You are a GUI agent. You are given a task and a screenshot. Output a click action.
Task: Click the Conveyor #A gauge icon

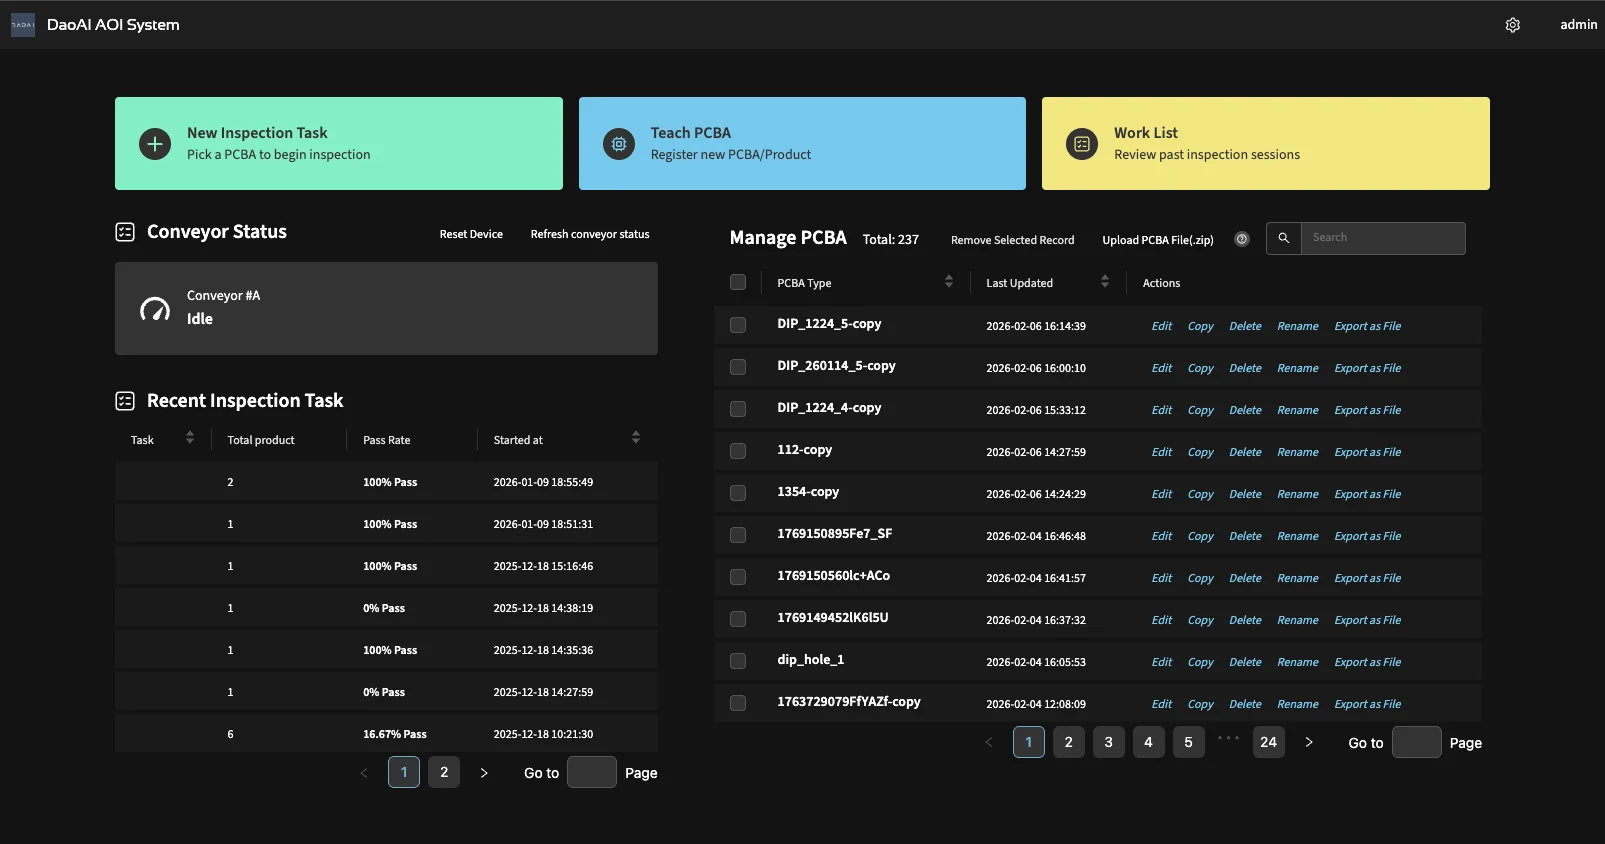pyautogui.click(x=155, y=309)
